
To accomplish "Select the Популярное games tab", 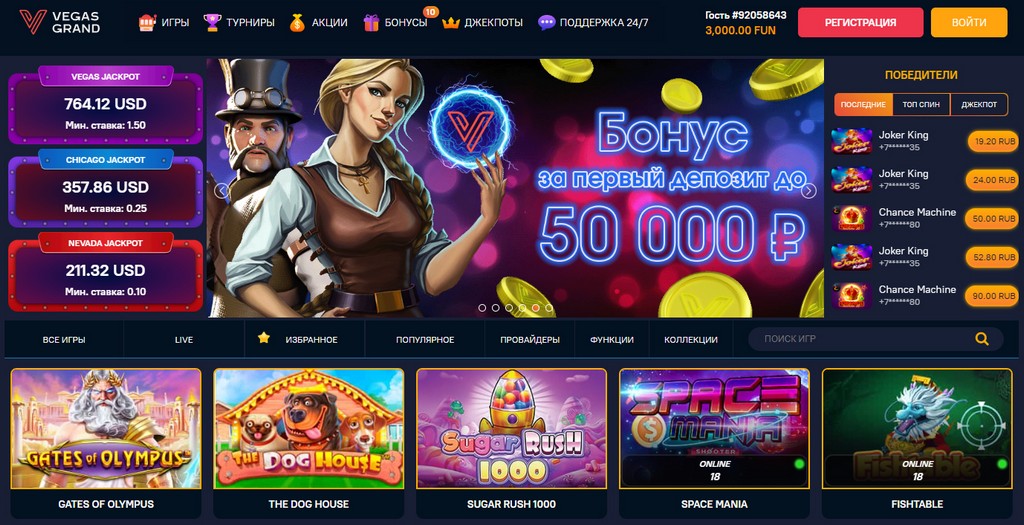I will click(424, 340).
